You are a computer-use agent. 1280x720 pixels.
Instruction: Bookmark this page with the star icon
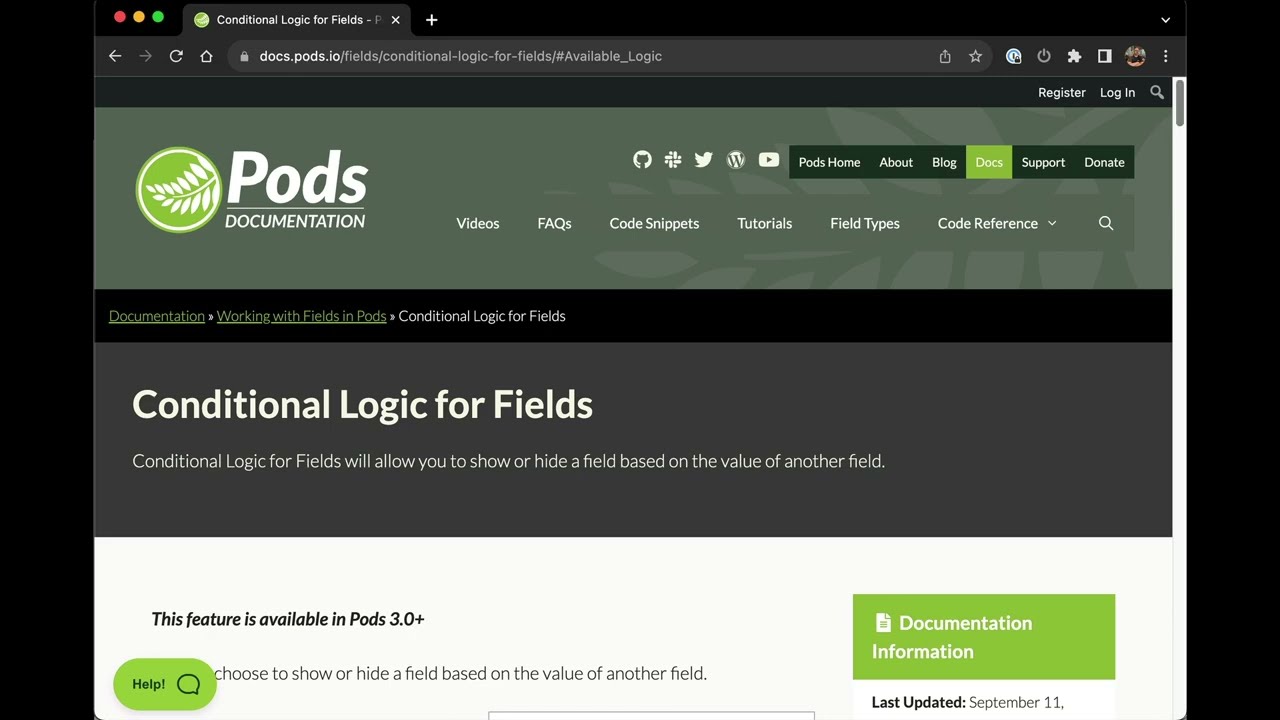tap(975, 56)
